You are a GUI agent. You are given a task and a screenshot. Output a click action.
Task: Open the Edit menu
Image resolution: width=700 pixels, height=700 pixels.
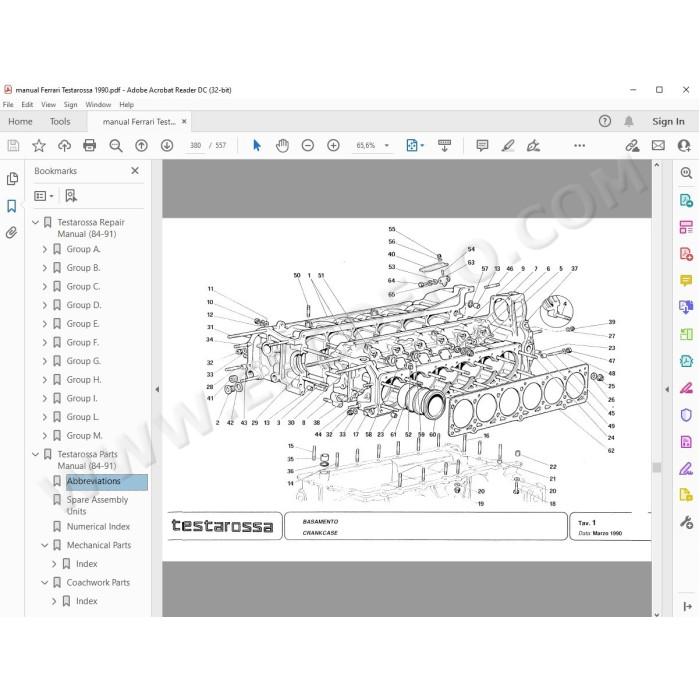click(27, 104)
